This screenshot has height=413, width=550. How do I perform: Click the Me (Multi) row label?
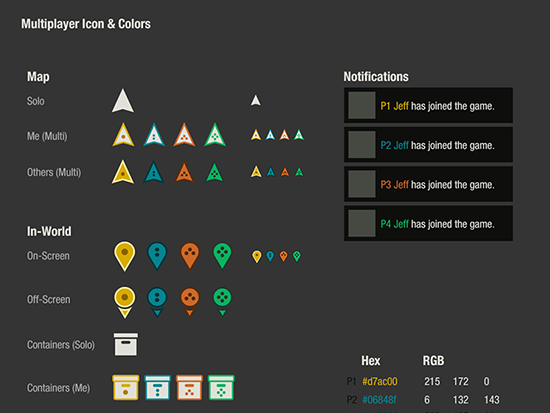[x=47, y=136]
